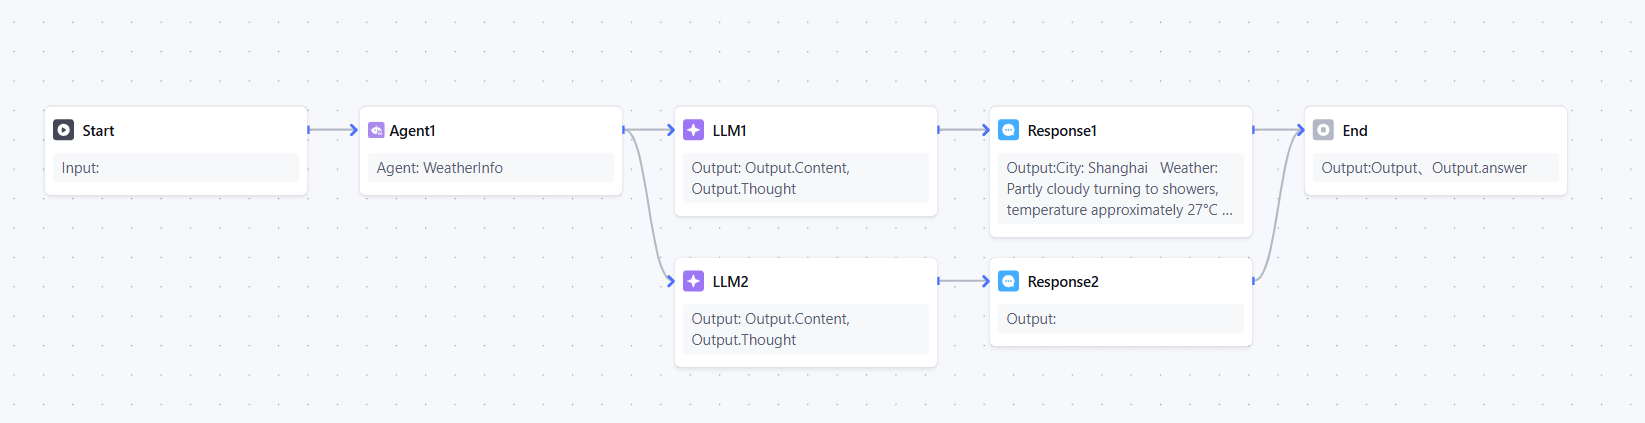1645x423 pixels.
Task: Click the LLM2 sparkle icon
Action: 693,281
